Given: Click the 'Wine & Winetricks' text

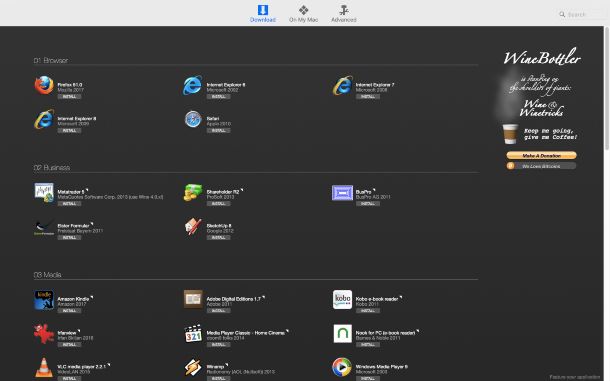Looking at the screenshot, I should tap(541, 108).
